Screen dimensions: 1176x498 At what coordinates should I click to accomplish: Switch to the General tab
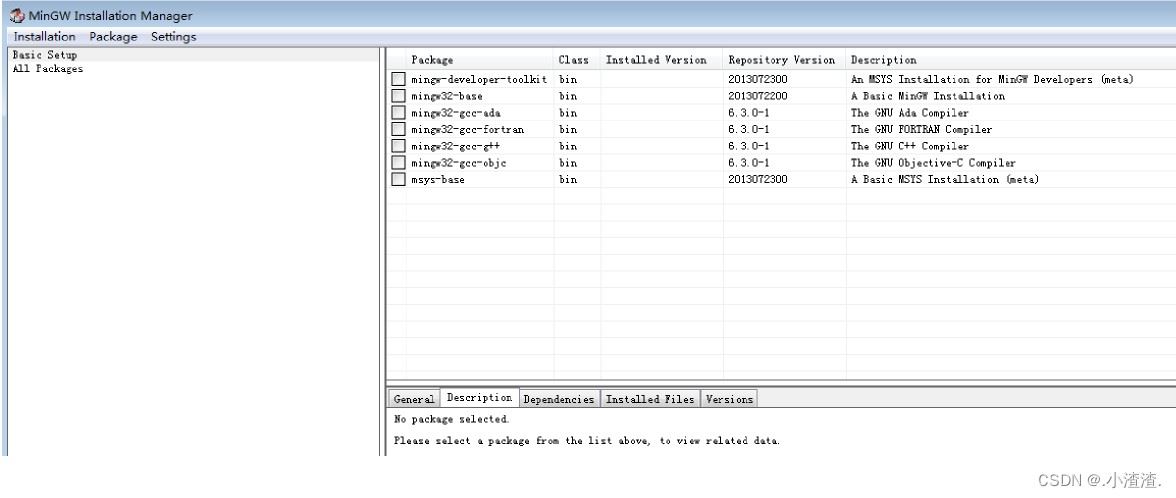coord(414,399)
